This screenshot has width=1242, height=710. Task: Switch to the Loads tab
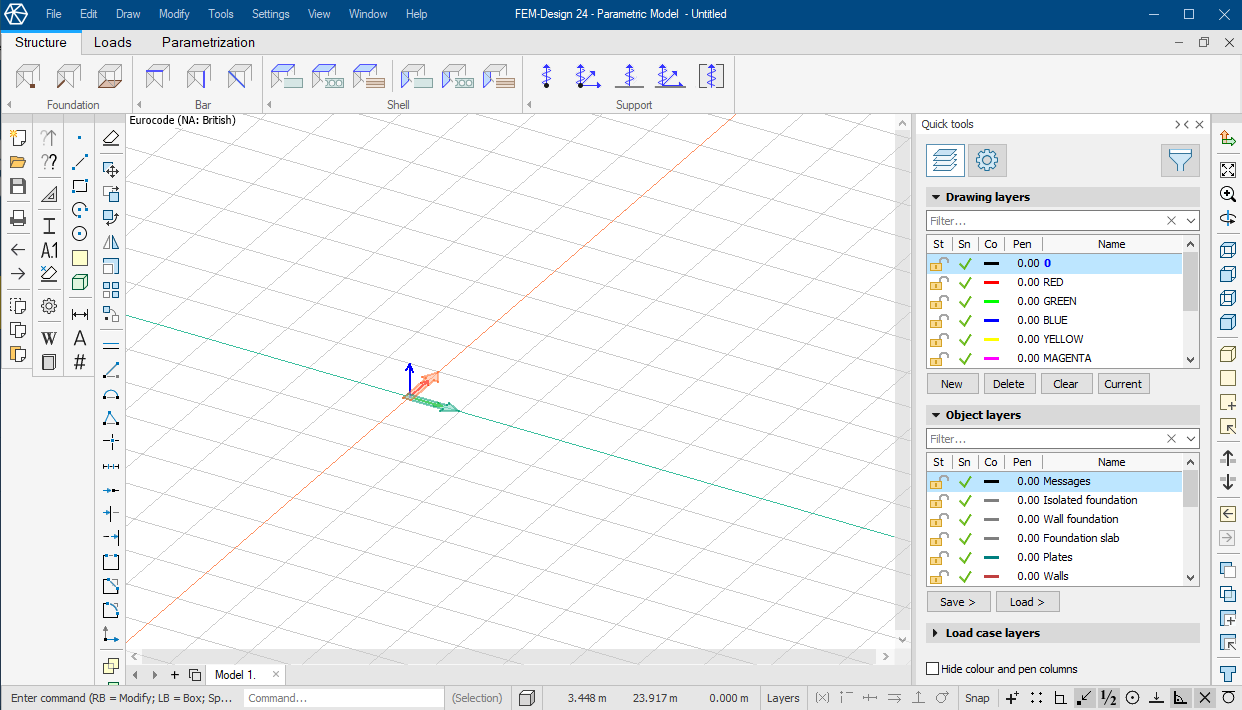click(113, 42)
